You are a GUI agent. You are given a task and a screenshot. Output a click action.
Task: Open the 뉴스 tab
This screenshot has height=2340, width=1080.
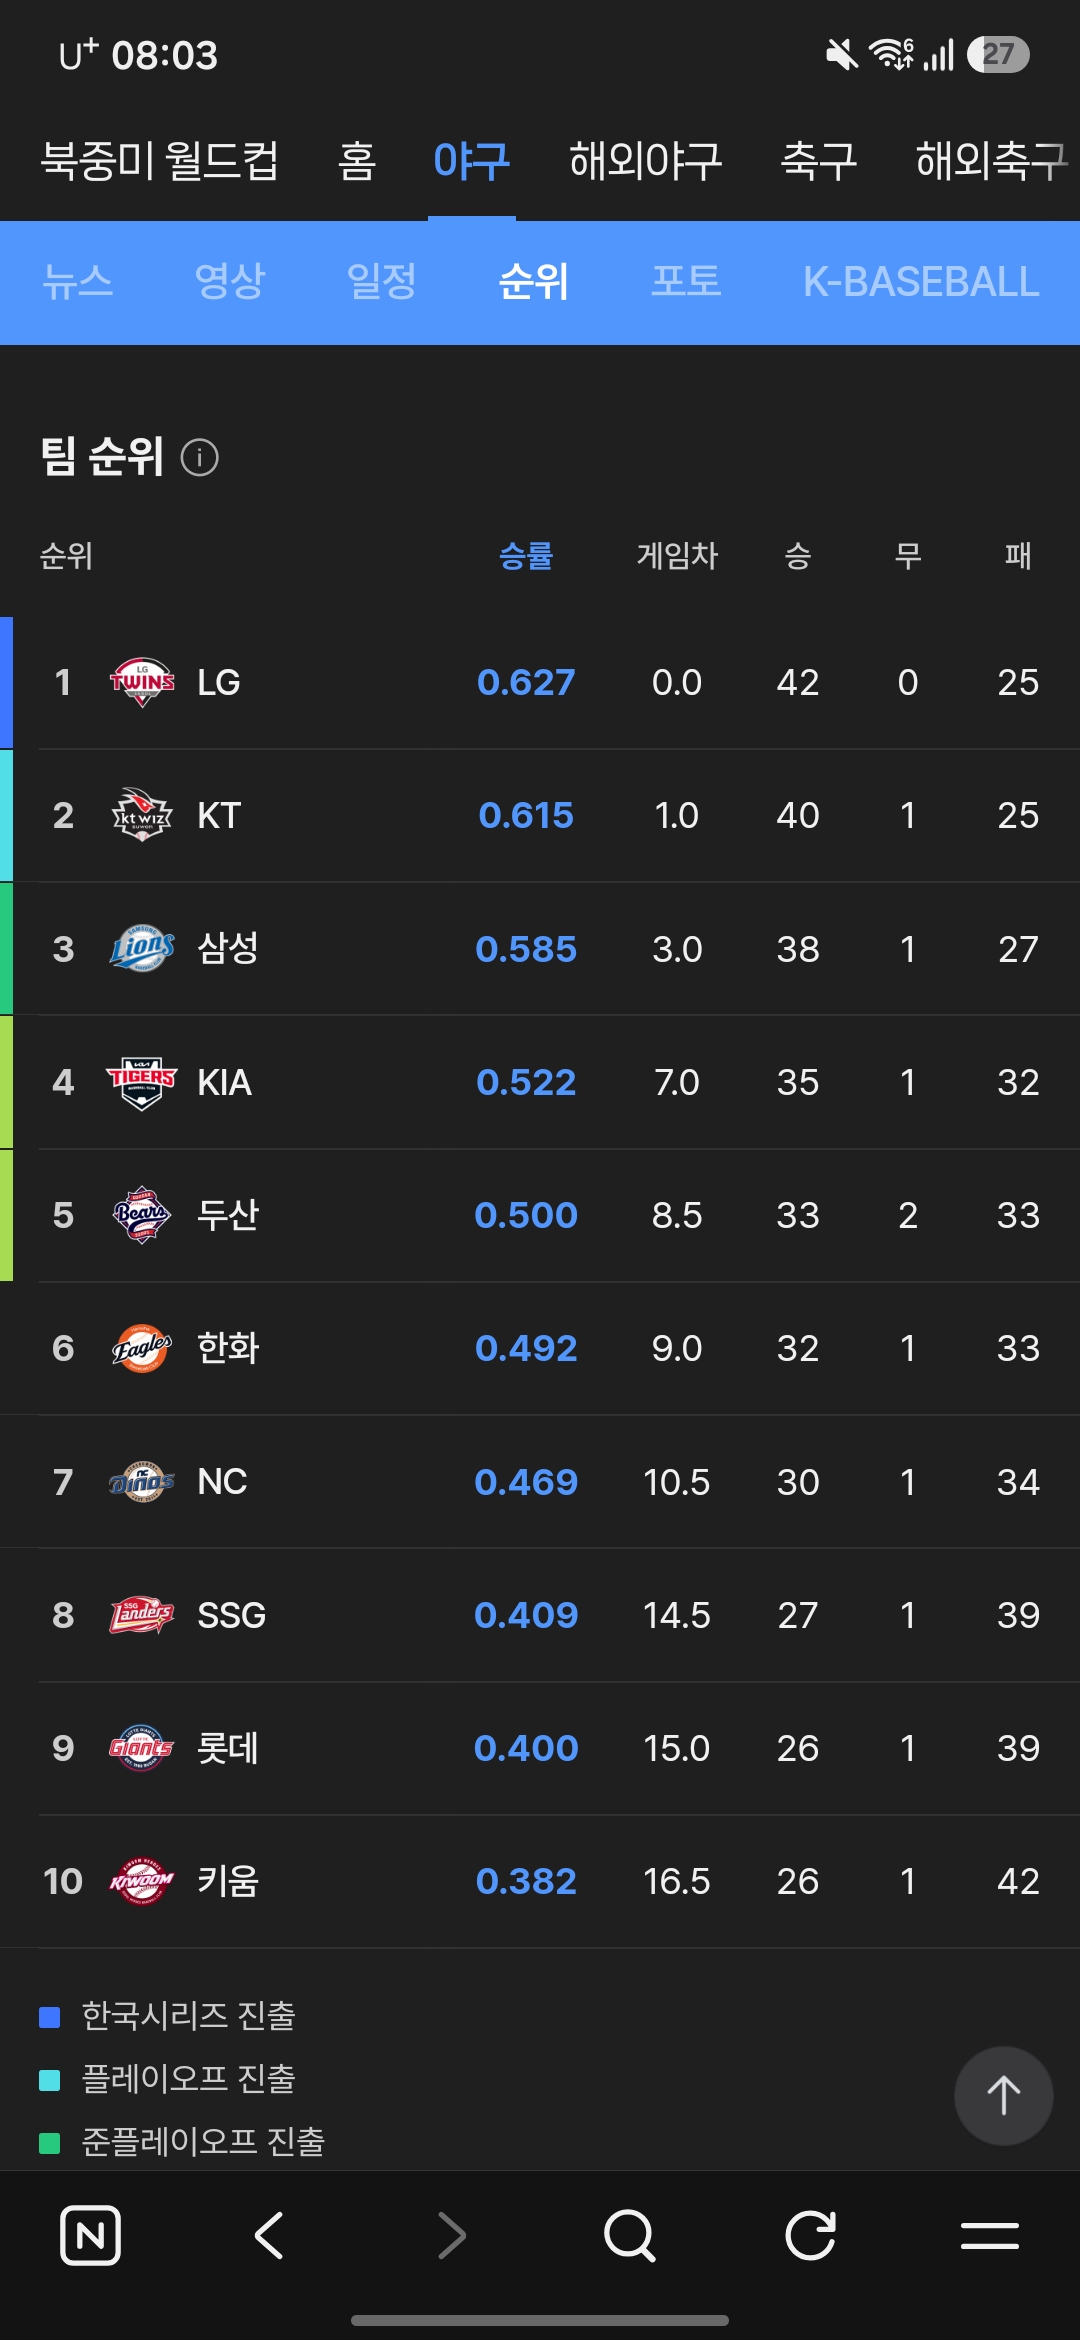click(x=78, y=281)
